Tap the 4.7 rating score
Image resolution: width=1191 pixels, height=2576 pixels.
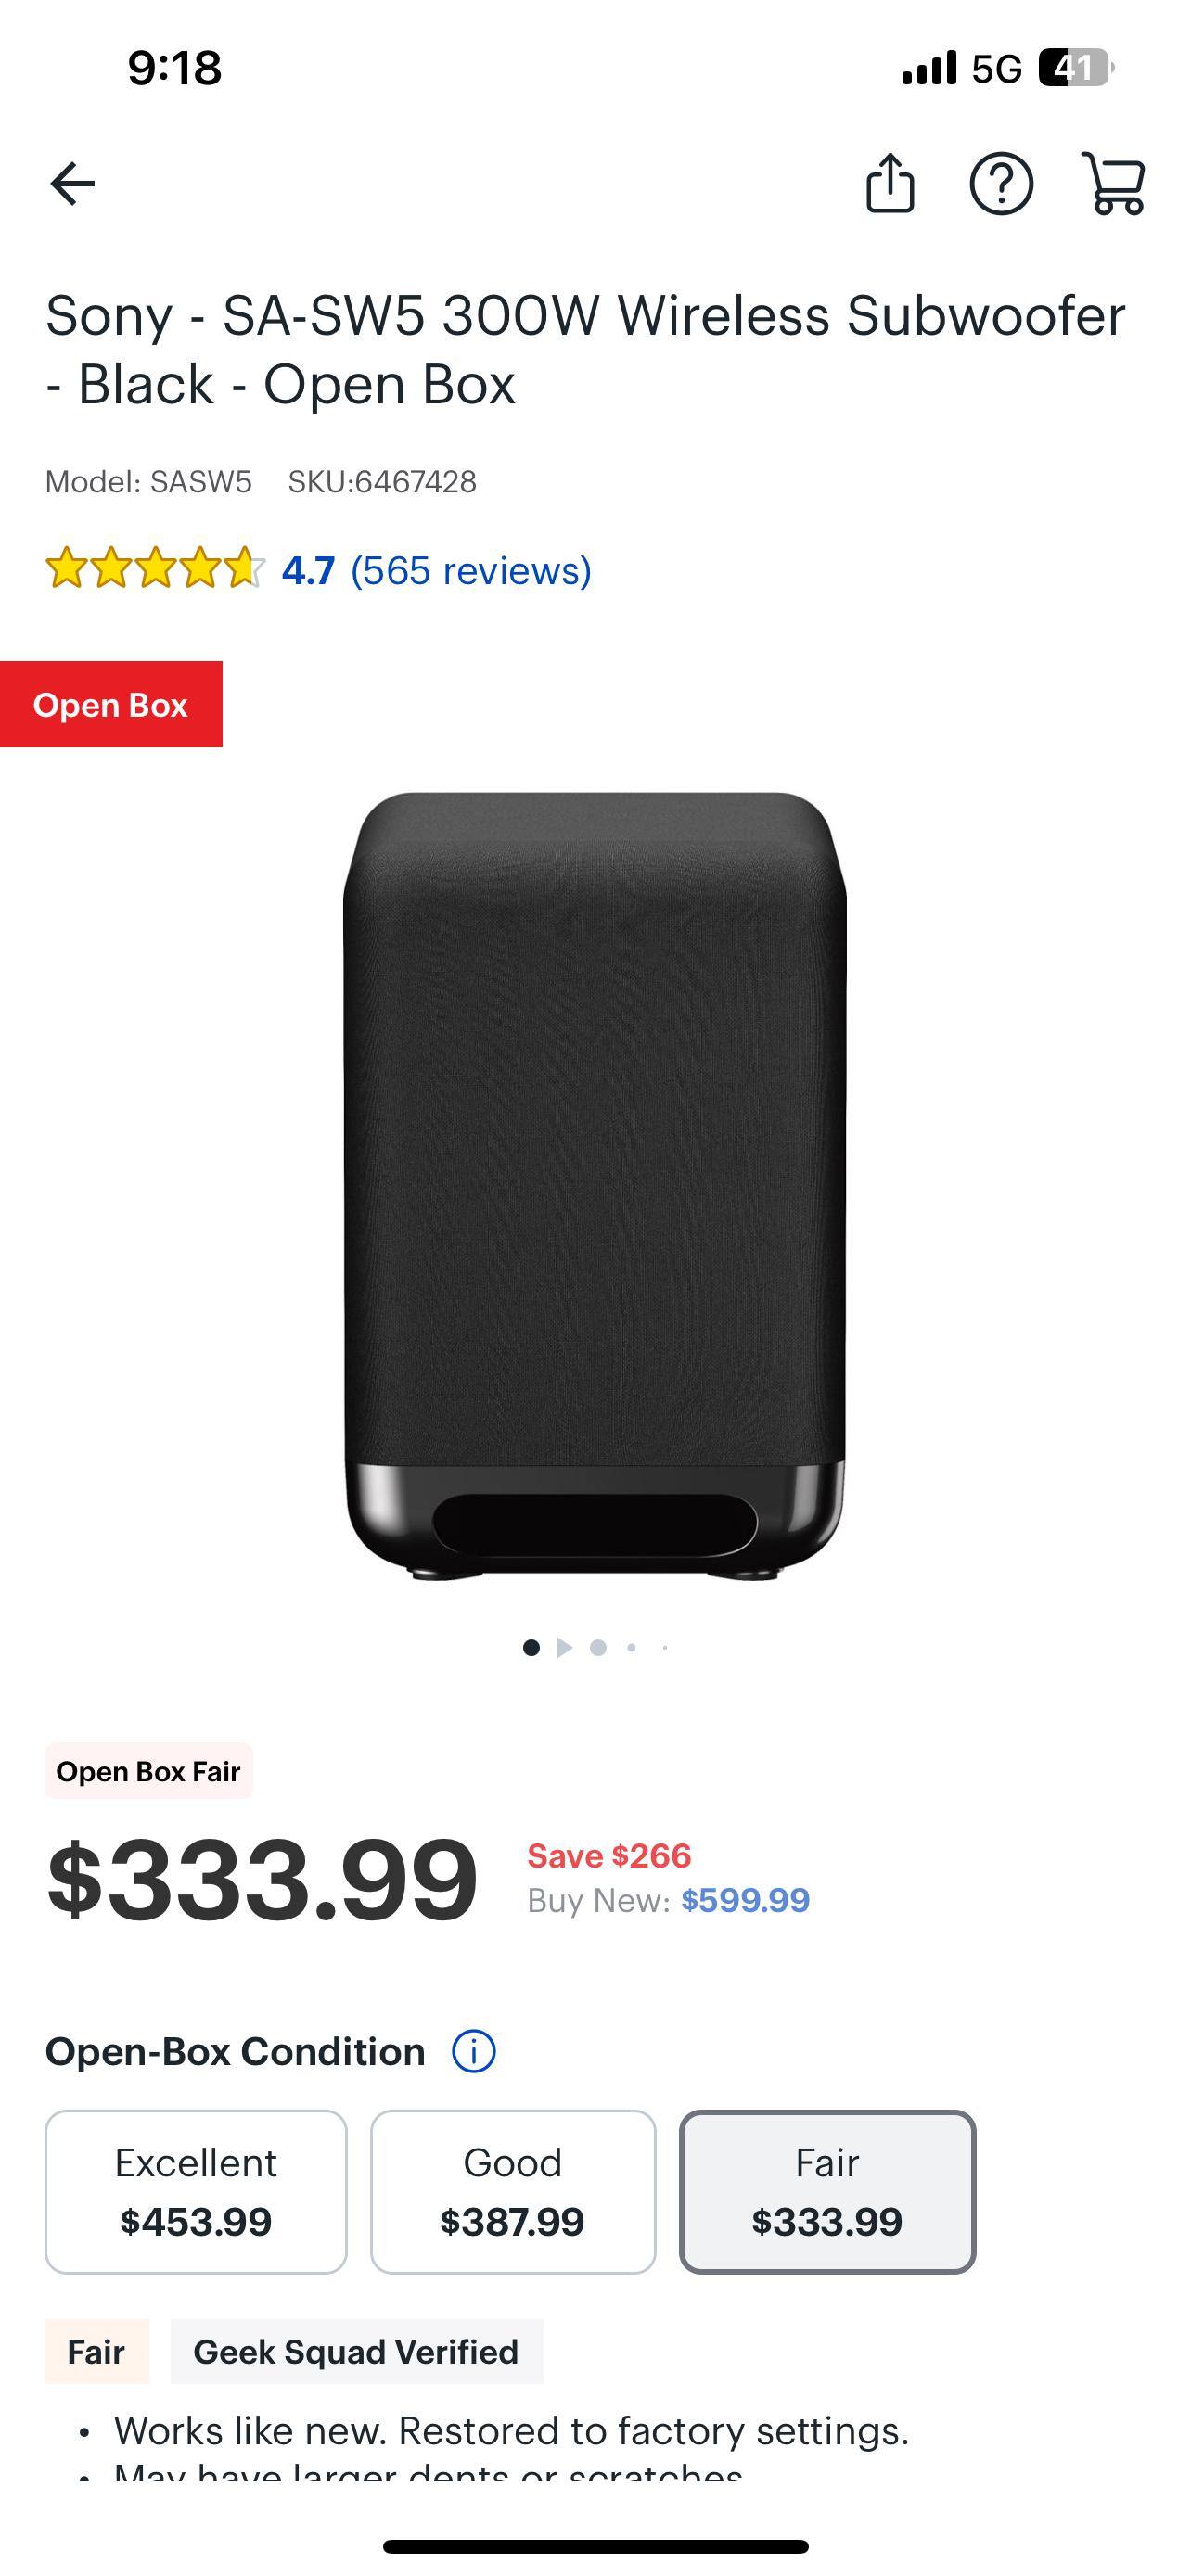point(308,570)
